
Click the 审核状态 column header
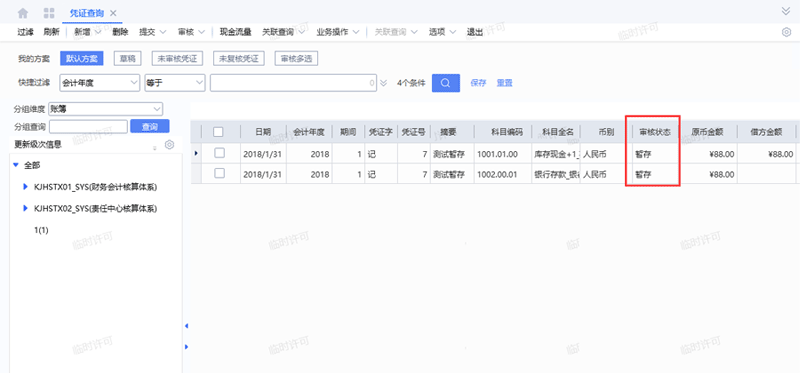click(x=656, y=132)
